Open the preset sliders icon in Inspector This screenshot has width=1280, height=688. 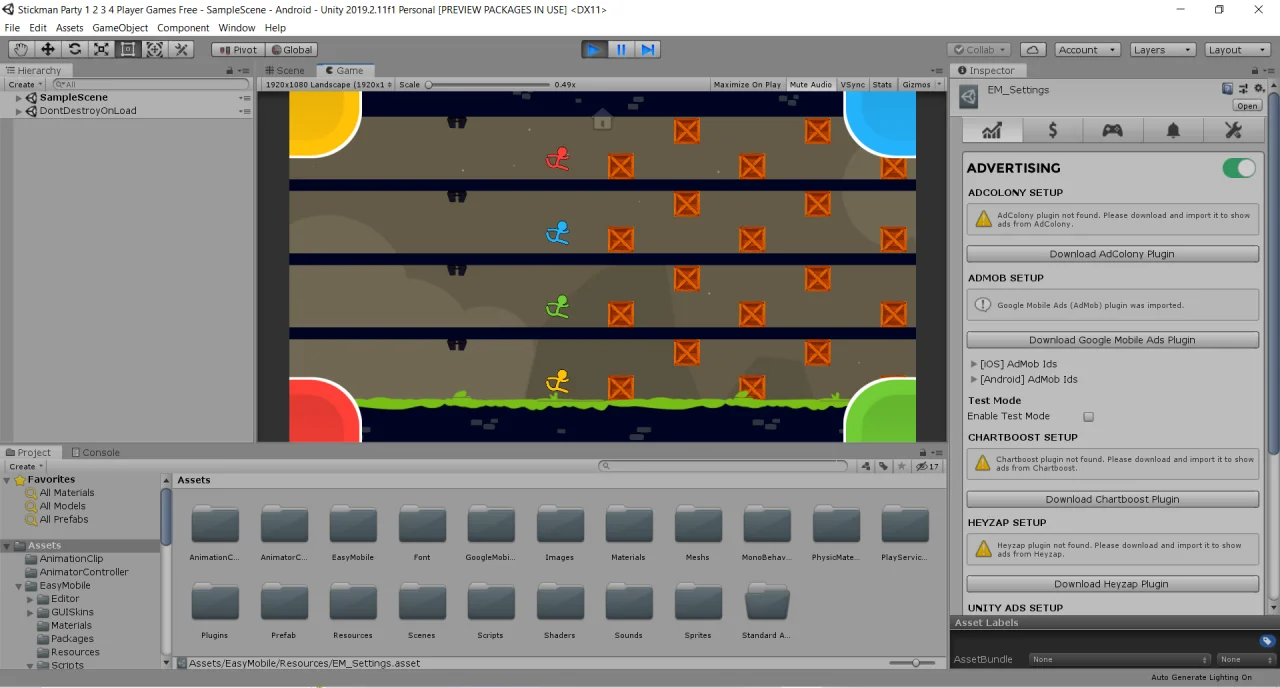(x=1243, y=89)
